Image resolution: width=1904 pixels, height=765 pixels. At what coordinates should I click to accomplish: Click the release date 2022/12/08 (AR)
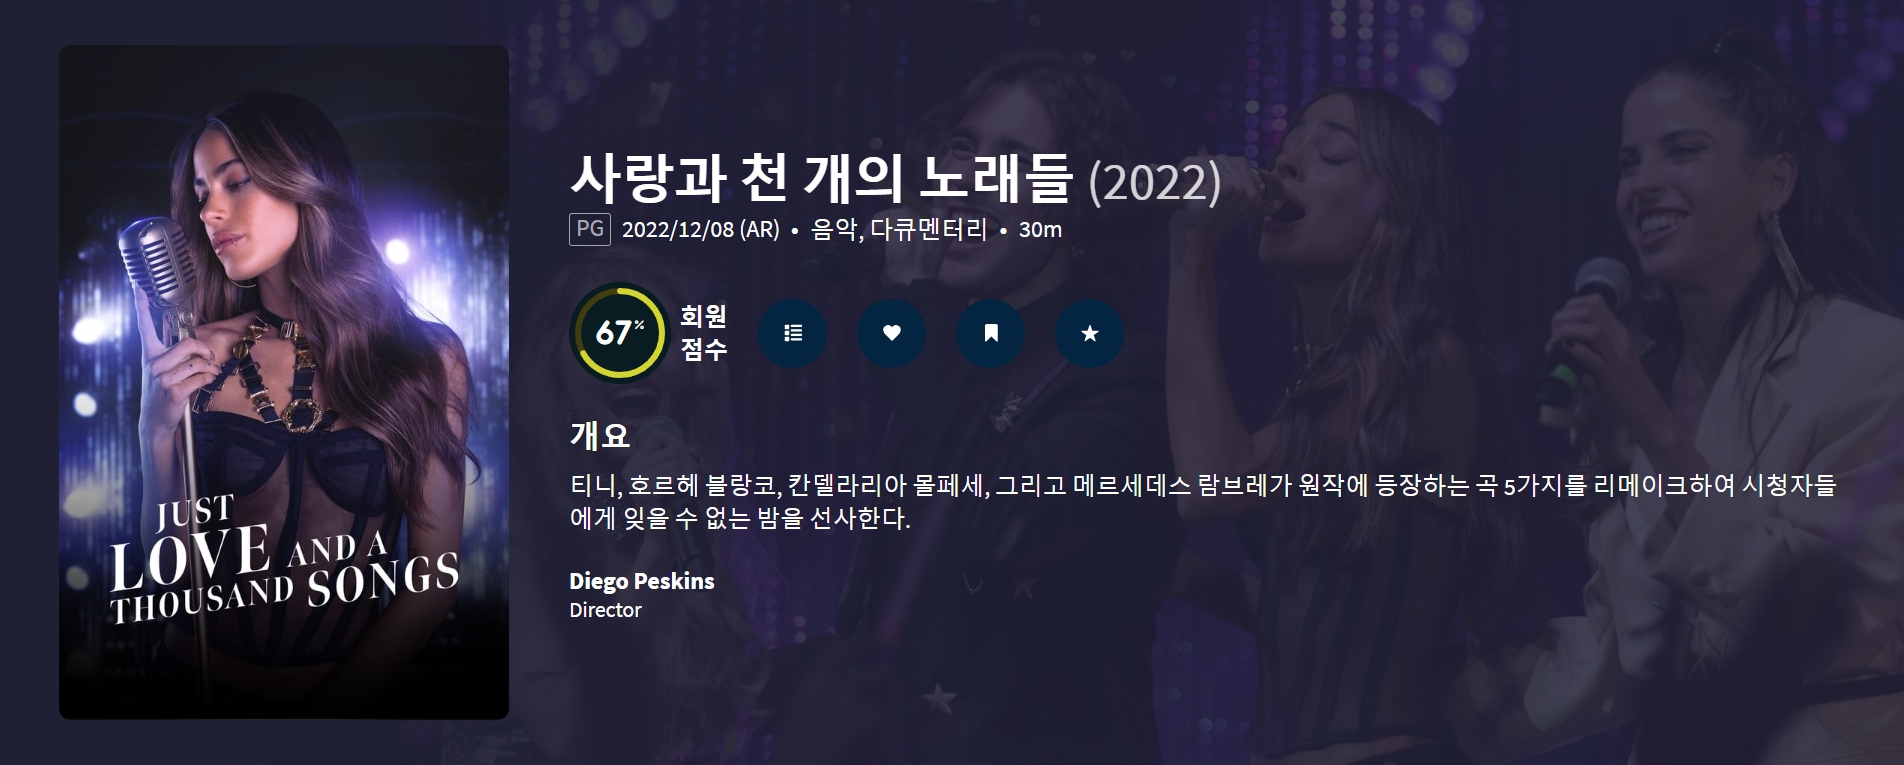tap(701, 229)
